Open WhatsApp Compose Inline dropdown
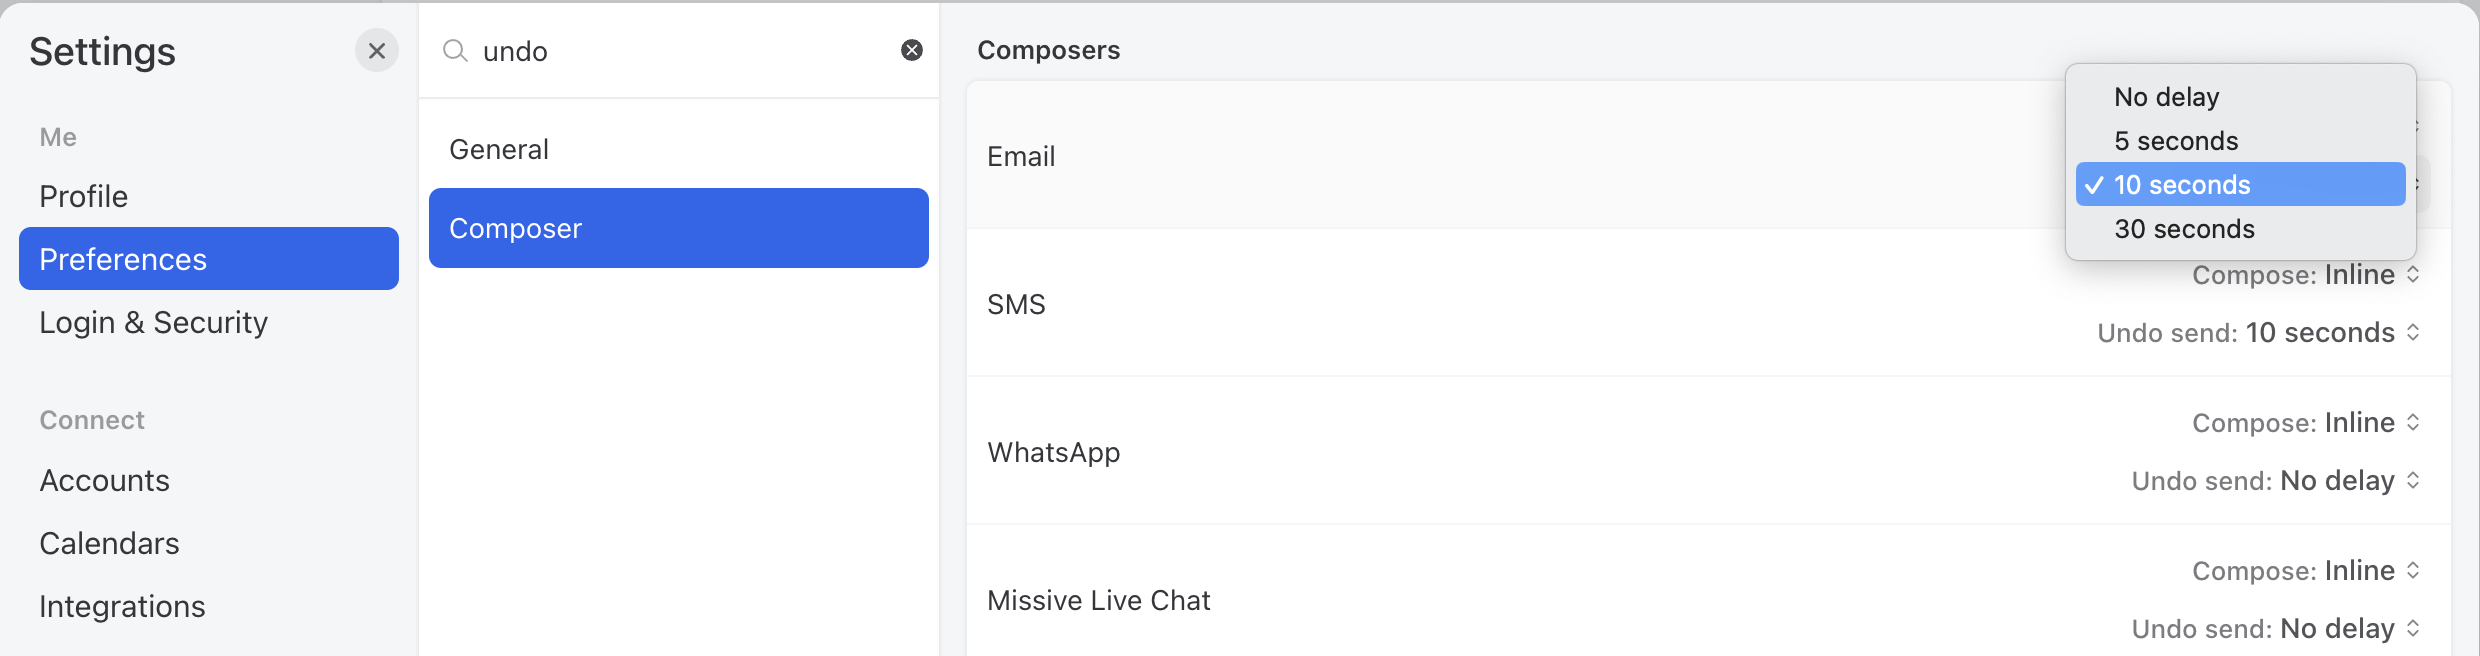 [2306, 423]
